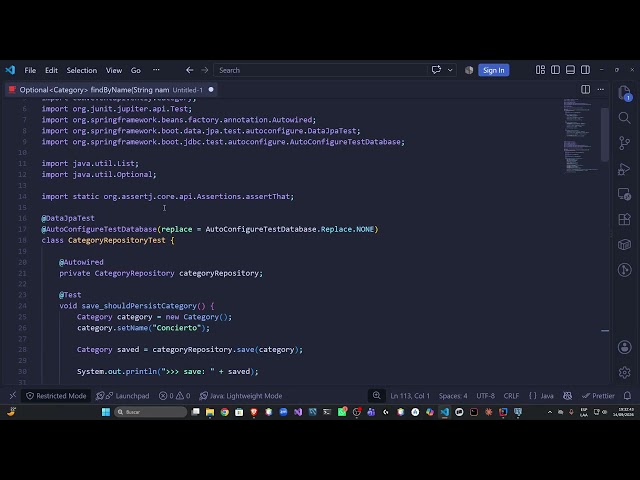Click the Sign In button
The height and width of the screenshot is (480, 640).
pyautogui.click(x=493, y=70)
